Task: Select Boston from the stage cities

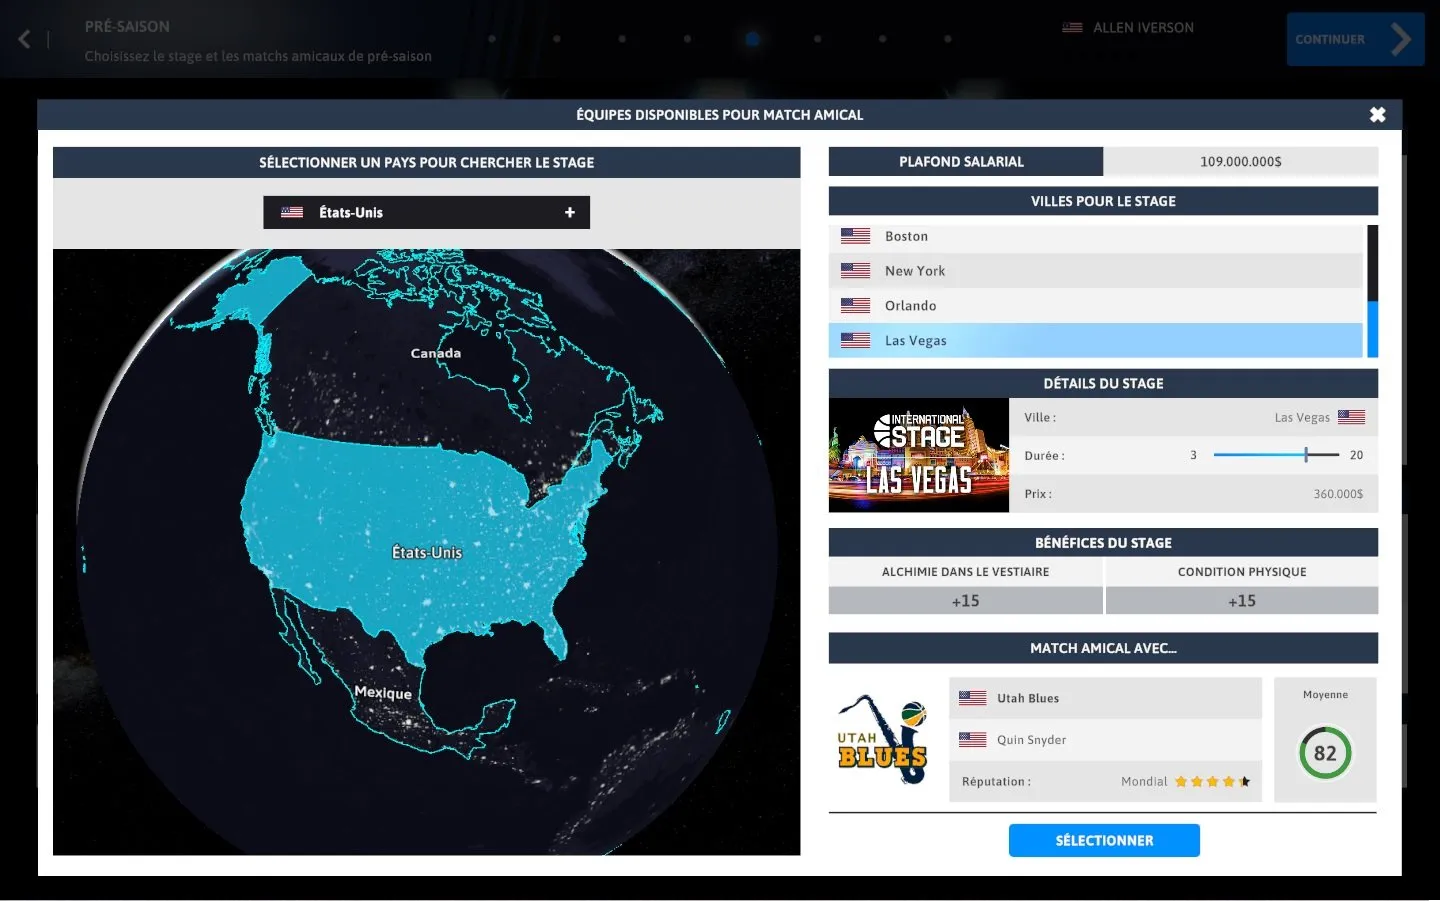Action: click(906, 236)
